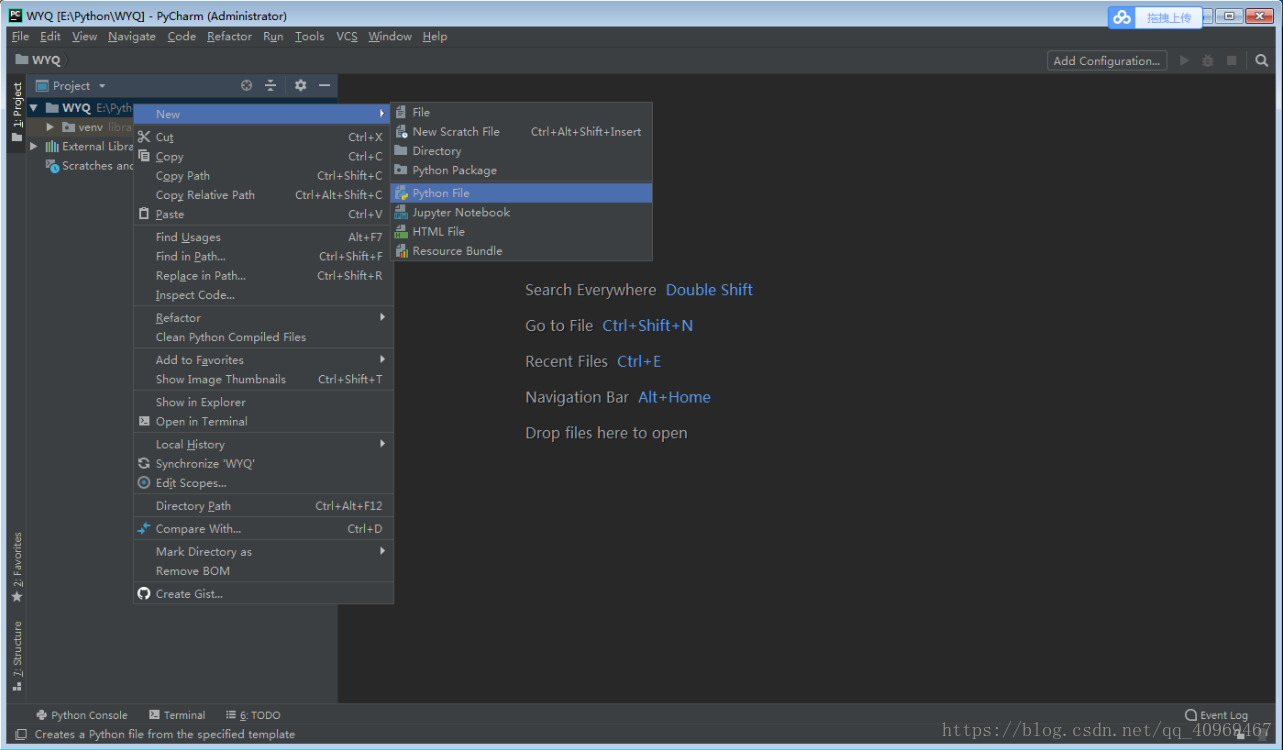The height and width of the screenshot is (750, 1283).
Task: Open the VCS menu
Action: (x=346, y=36)
